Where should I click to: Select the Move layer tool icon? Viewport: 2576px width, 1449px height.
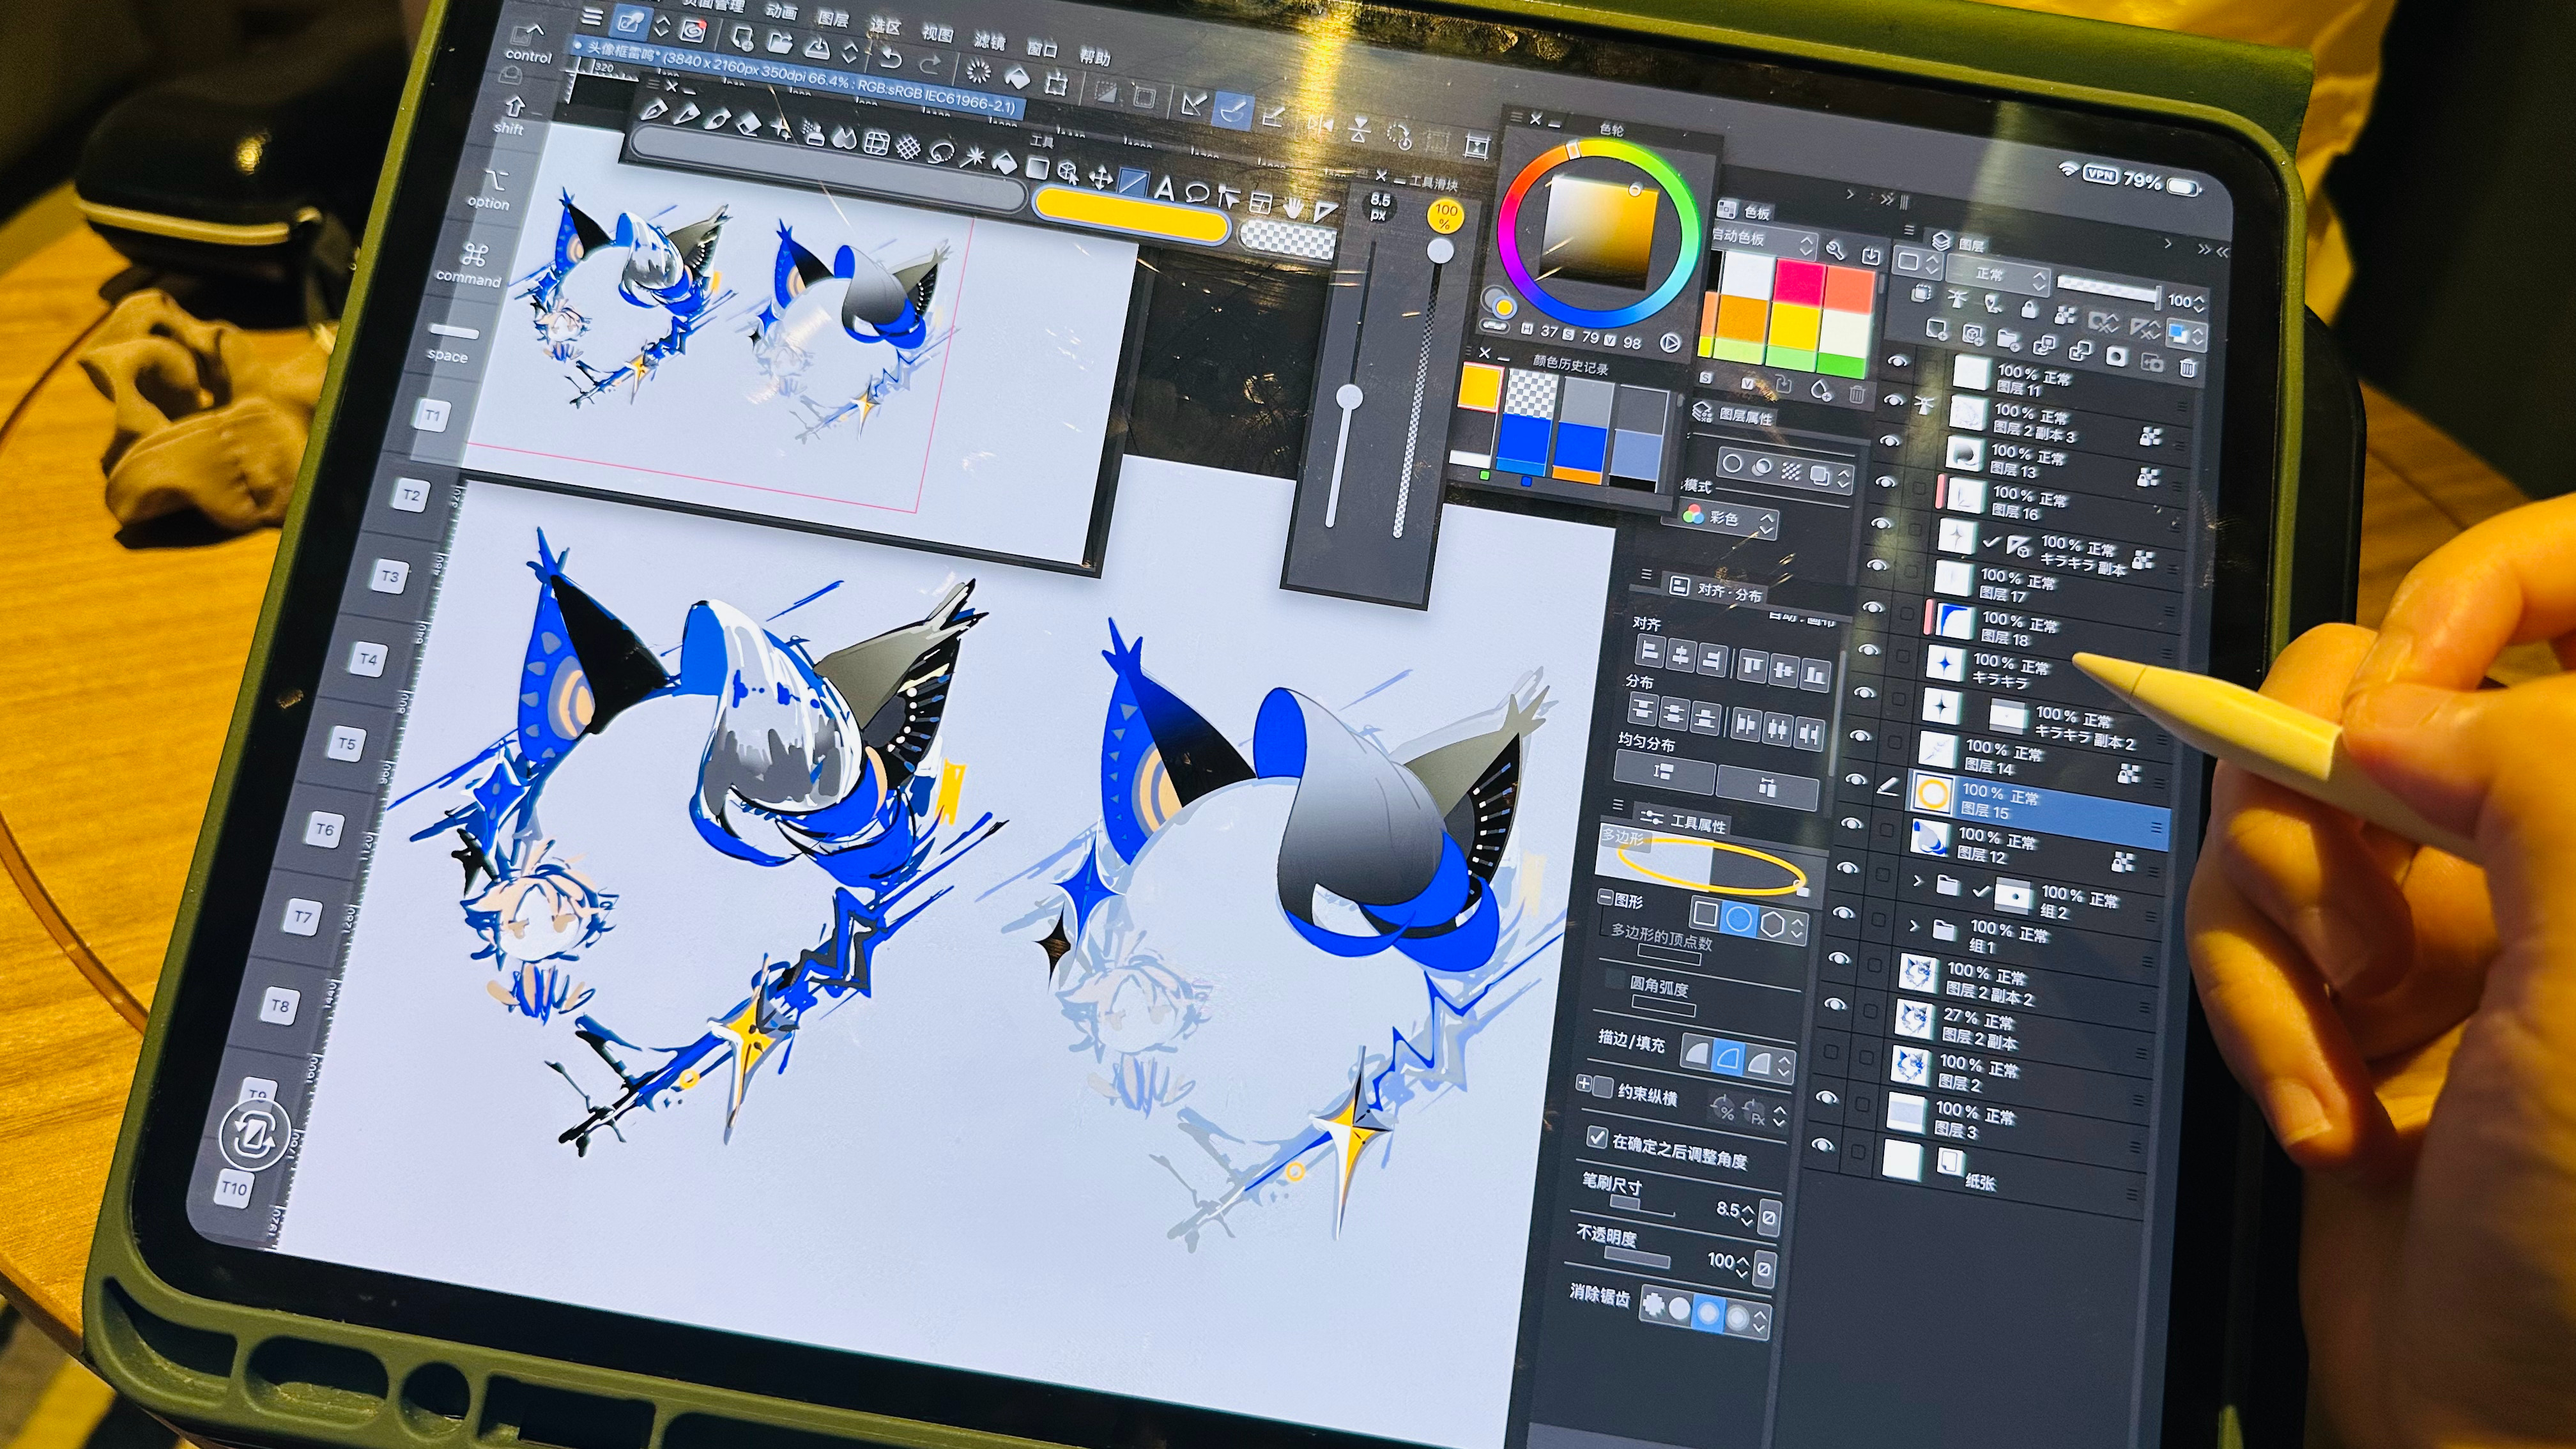coord(1100,179)
